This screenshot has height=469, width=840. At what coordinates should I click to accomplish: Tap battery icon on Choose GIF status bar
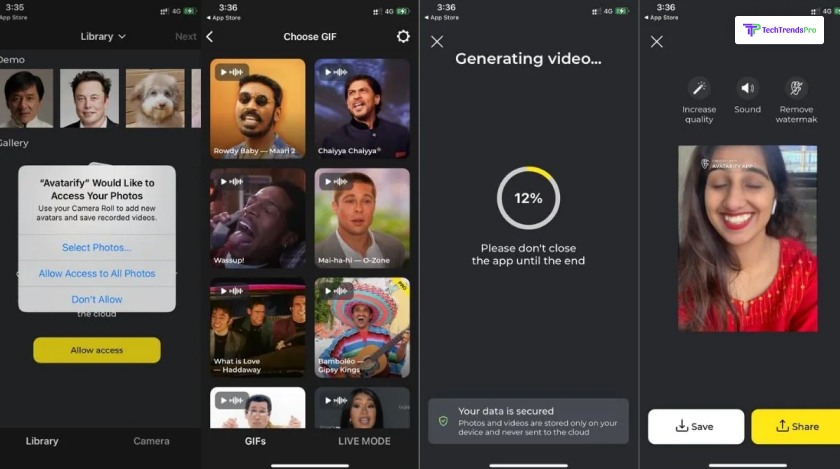403,11
